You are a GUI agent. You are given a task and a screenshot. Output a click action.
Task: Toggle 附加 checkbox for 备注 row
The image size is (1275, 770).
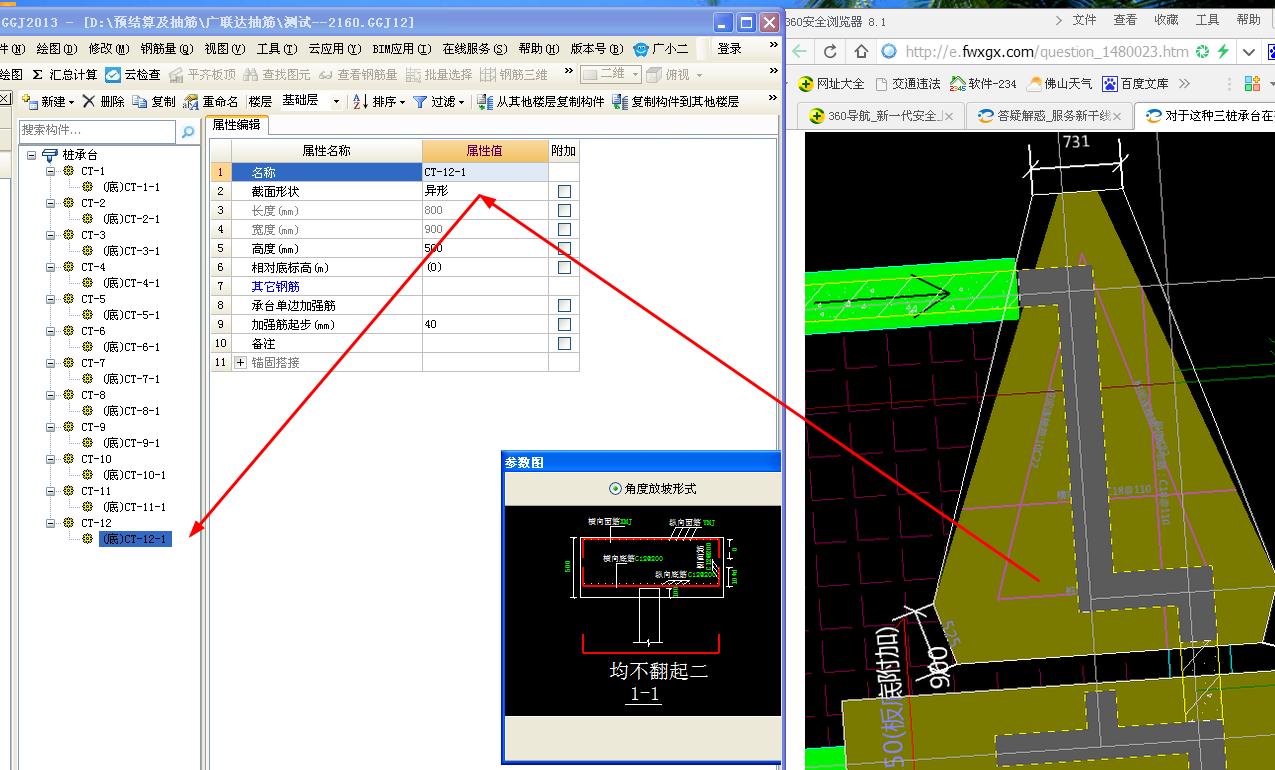(564, 343)
